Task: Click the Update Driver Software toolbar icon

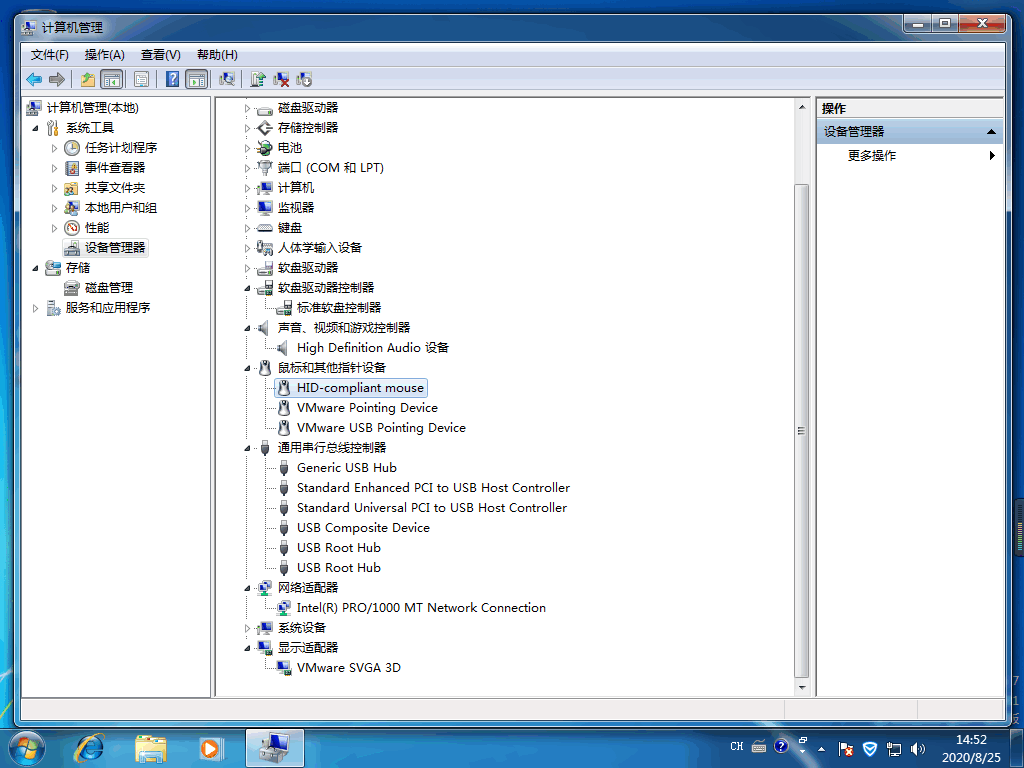Action: [x=258, y=80]
